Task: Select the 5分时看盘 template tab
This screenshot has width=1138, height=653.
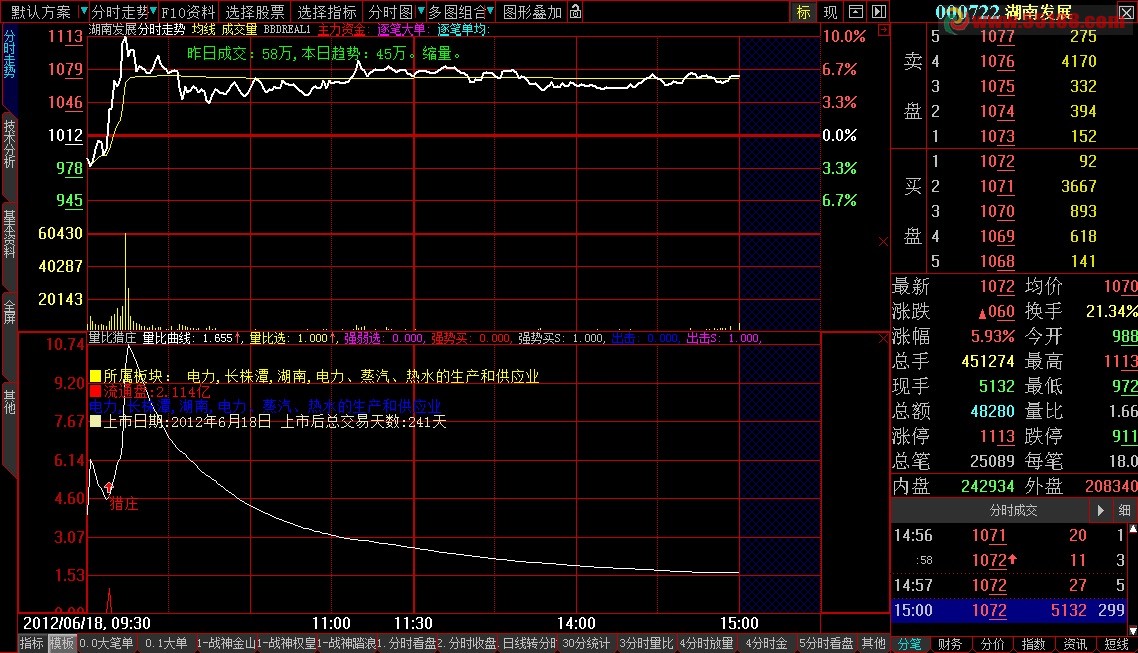Action: tap(826, 643)
